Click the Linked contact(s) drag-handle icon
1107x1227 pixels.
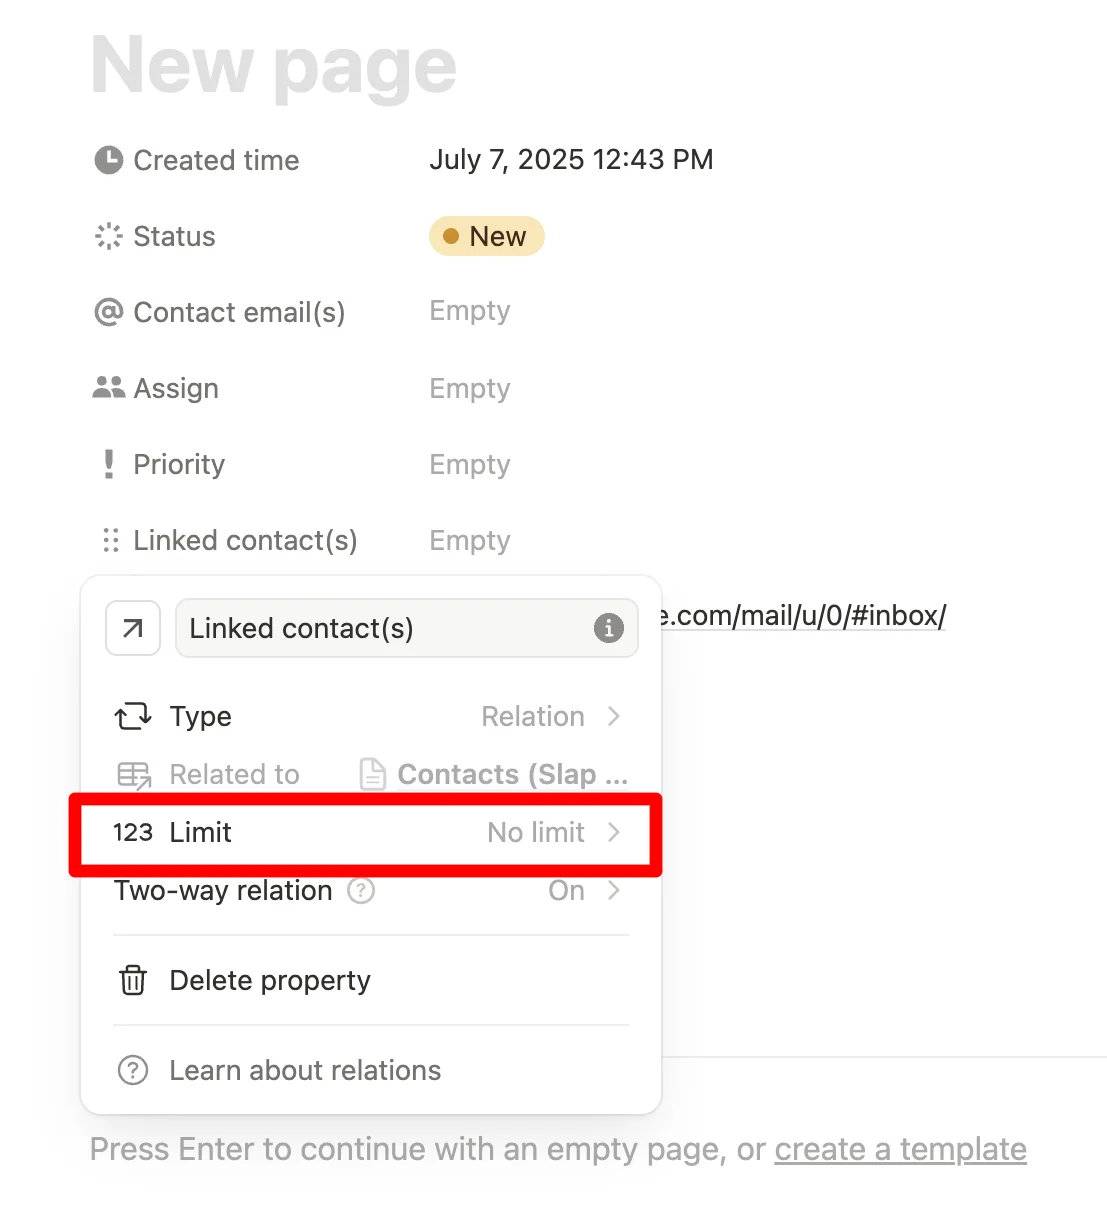pyautogui.click(x=110, y=540)
